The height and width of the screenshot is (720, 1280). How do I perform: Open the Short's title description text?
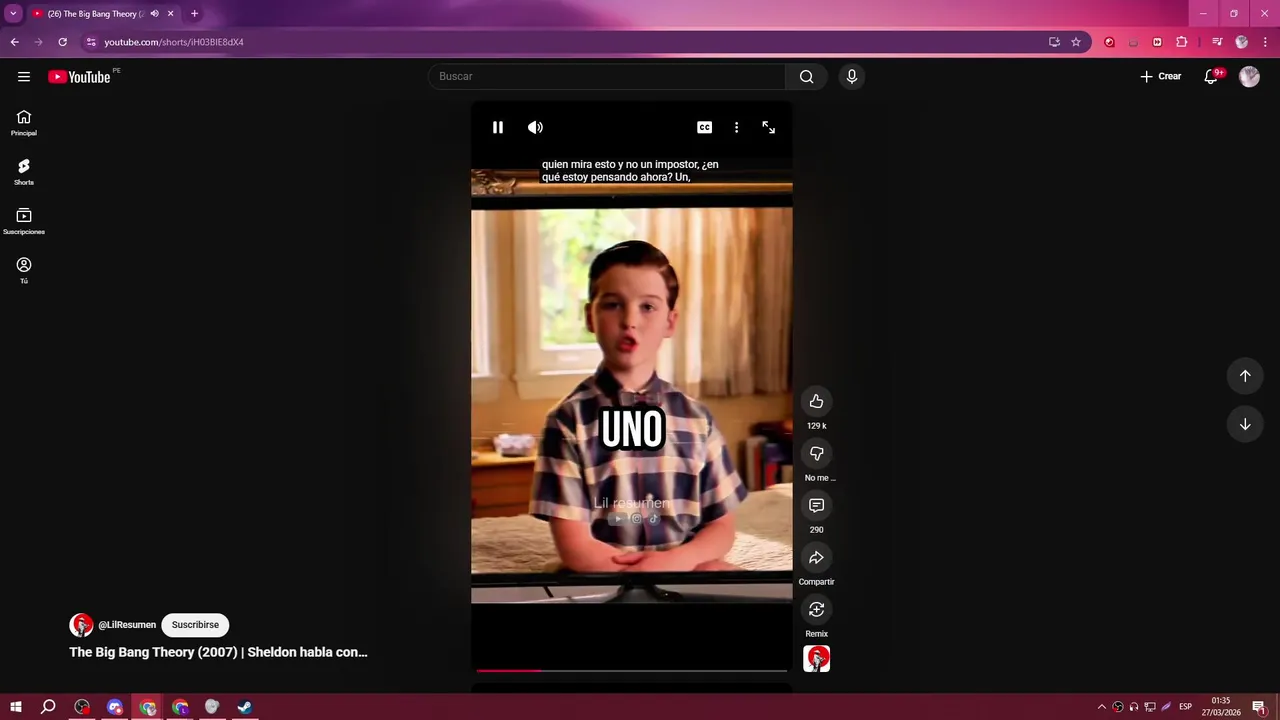[x=218, y=652]
